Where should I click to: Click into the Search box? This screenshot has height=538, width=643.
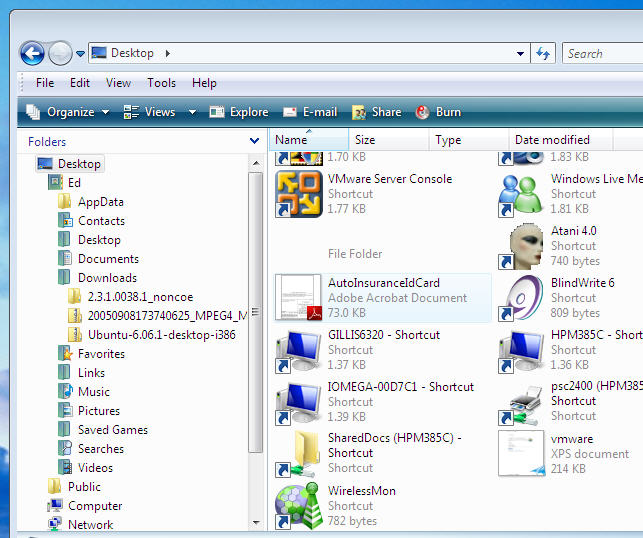click(603, 53)
